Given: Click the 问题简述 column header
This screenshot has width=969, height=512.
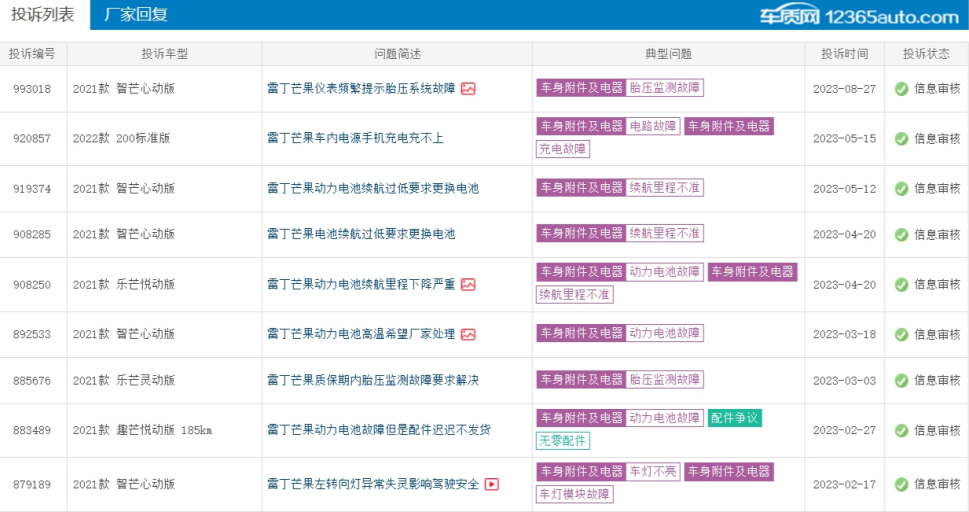Looking at the screenshot, I should point(397,54).
